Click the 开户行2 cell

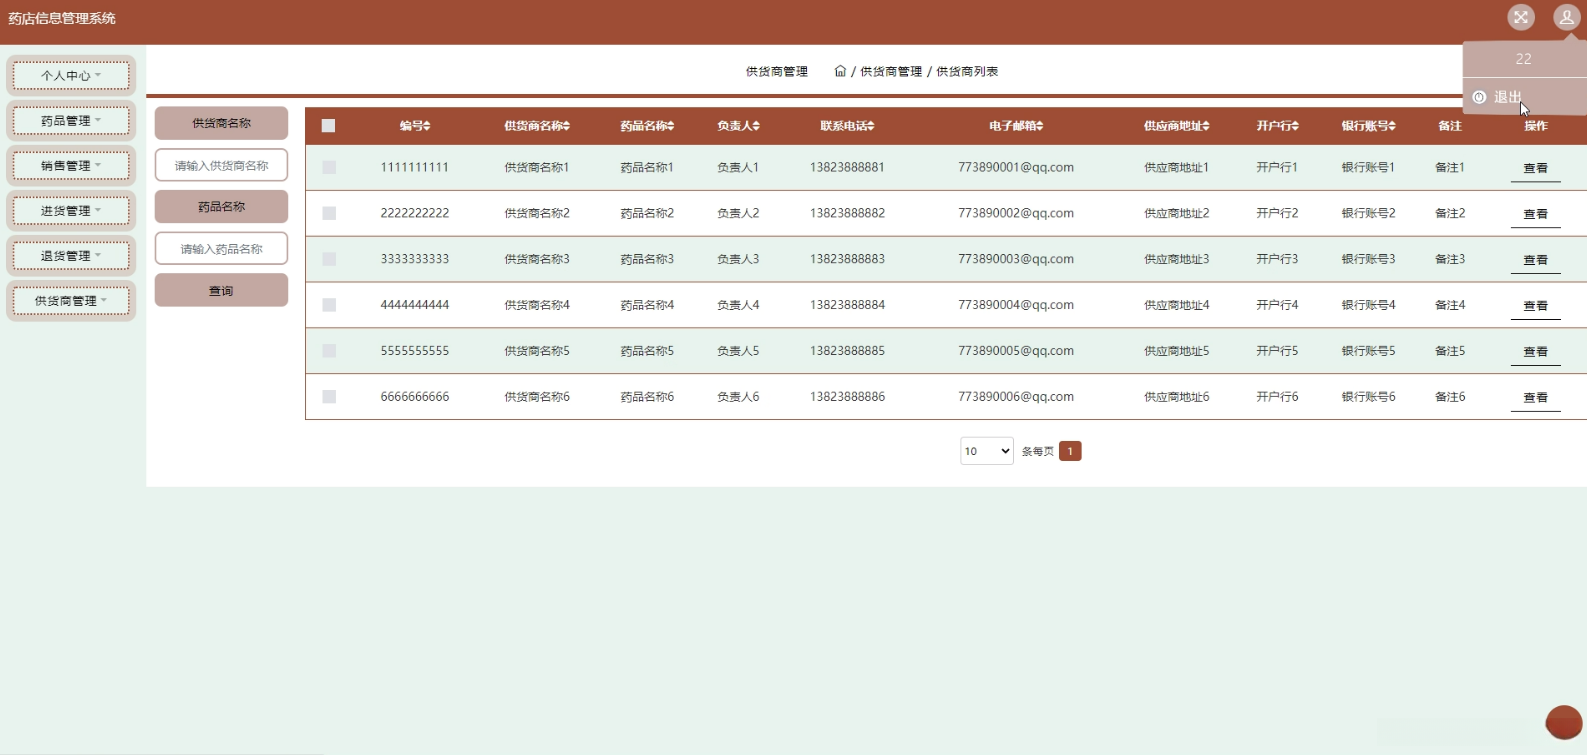tap(1278, 214)
